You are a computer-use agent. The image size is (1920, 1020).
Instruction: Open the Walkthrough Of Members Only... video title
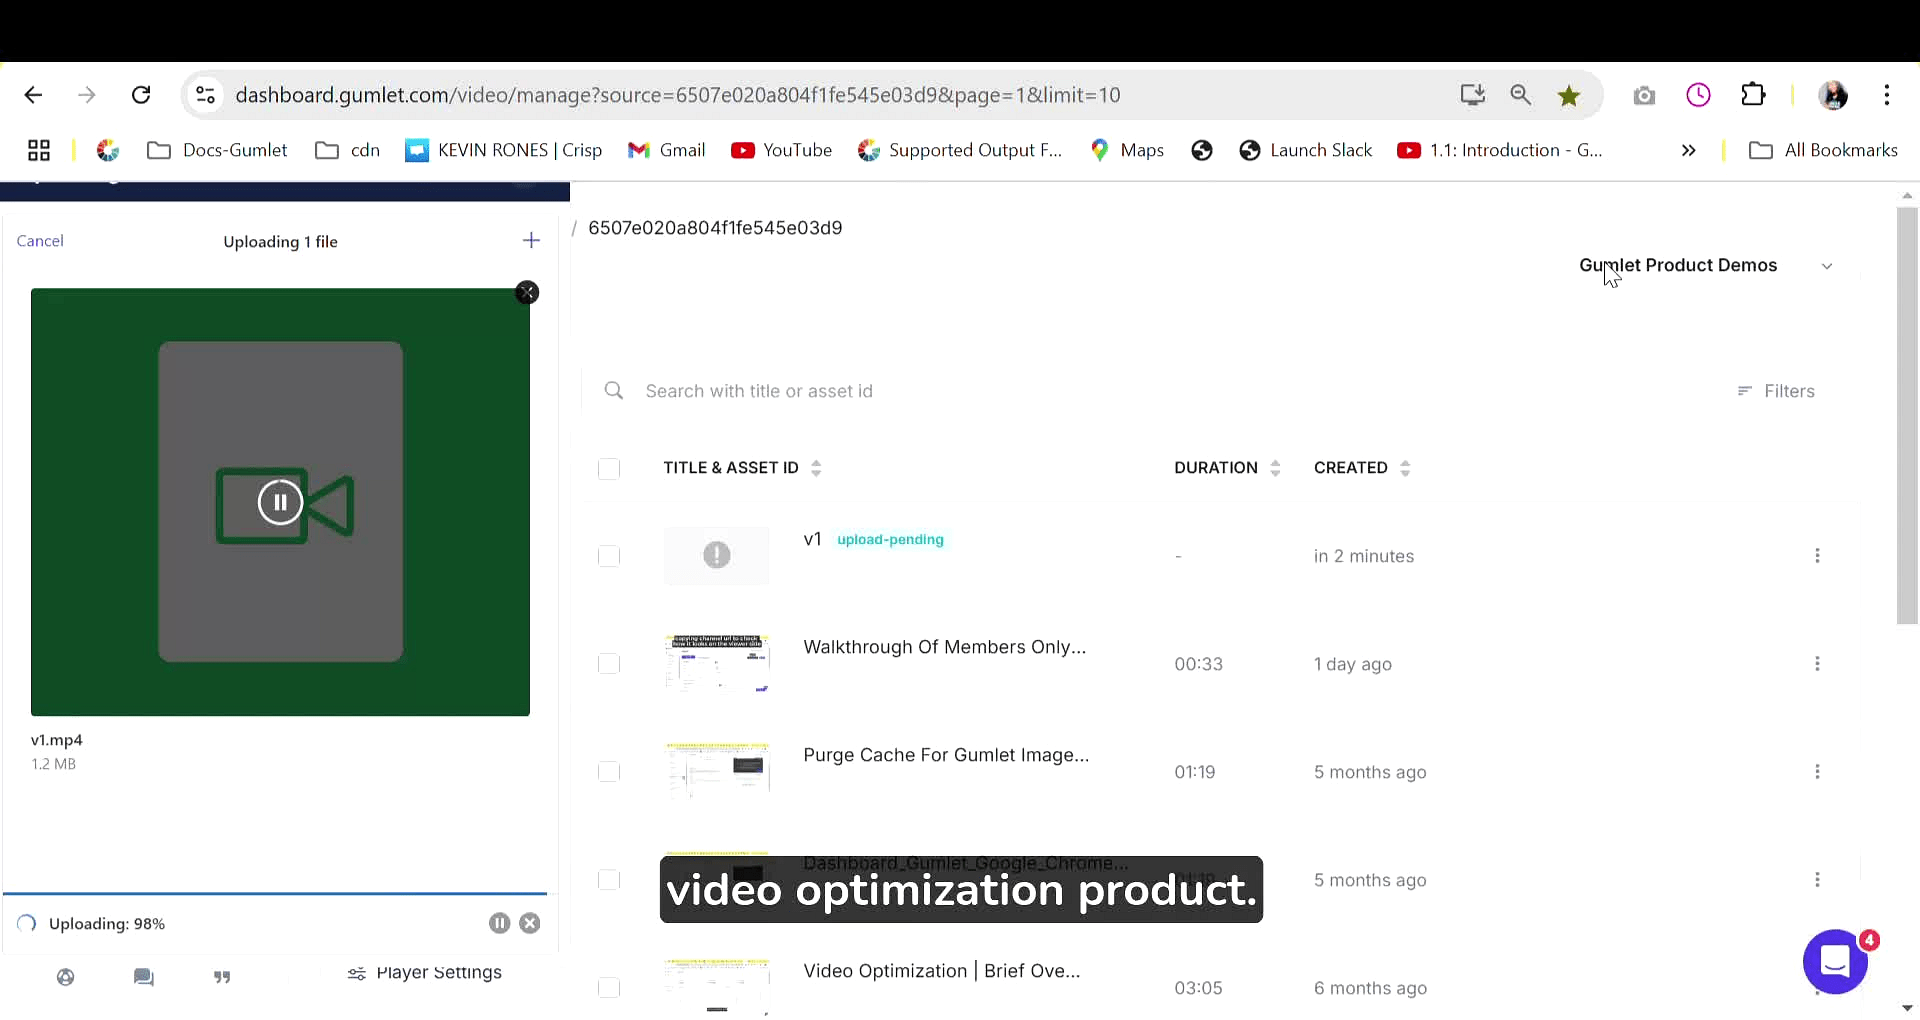[x=944, y=647]
